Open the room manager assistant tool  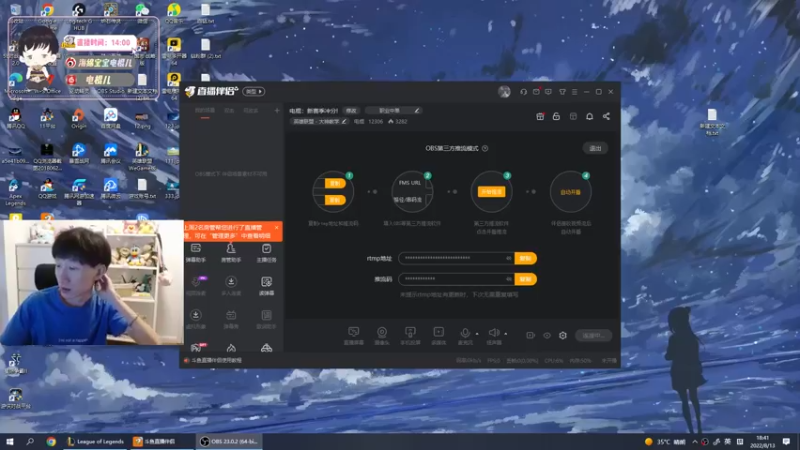tap(231, 253)
